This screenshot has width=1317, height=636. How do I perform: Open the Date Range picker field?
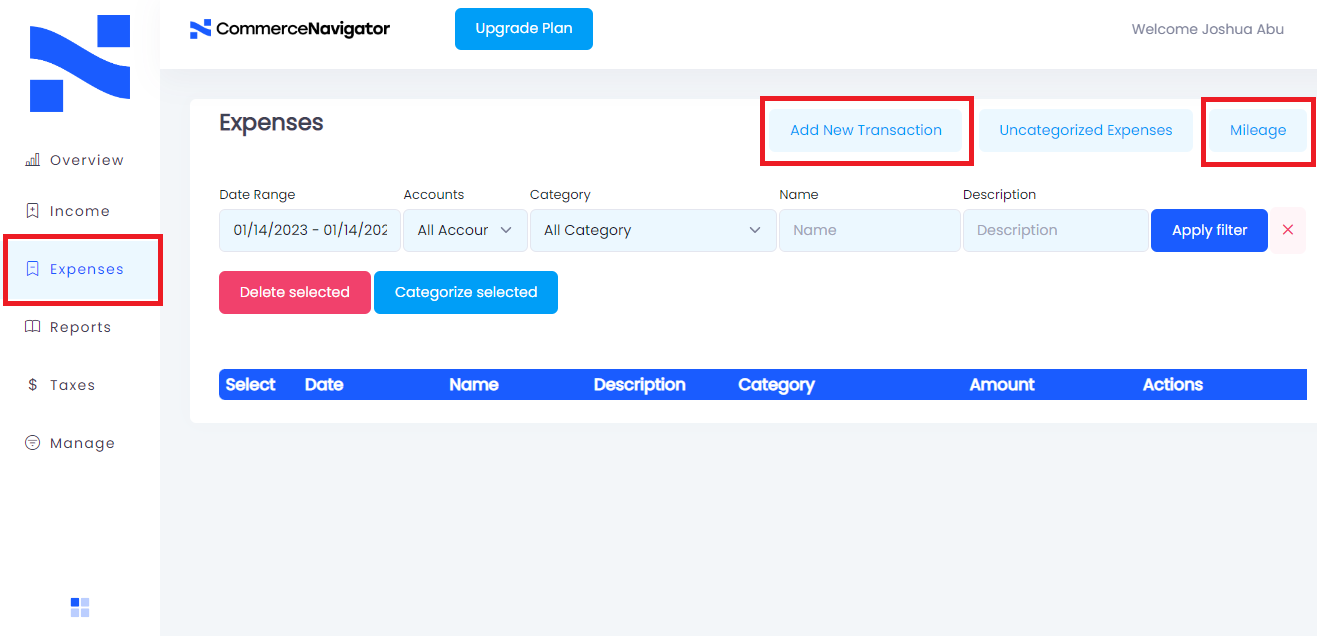pyautogui.click(x=310, y=230)
